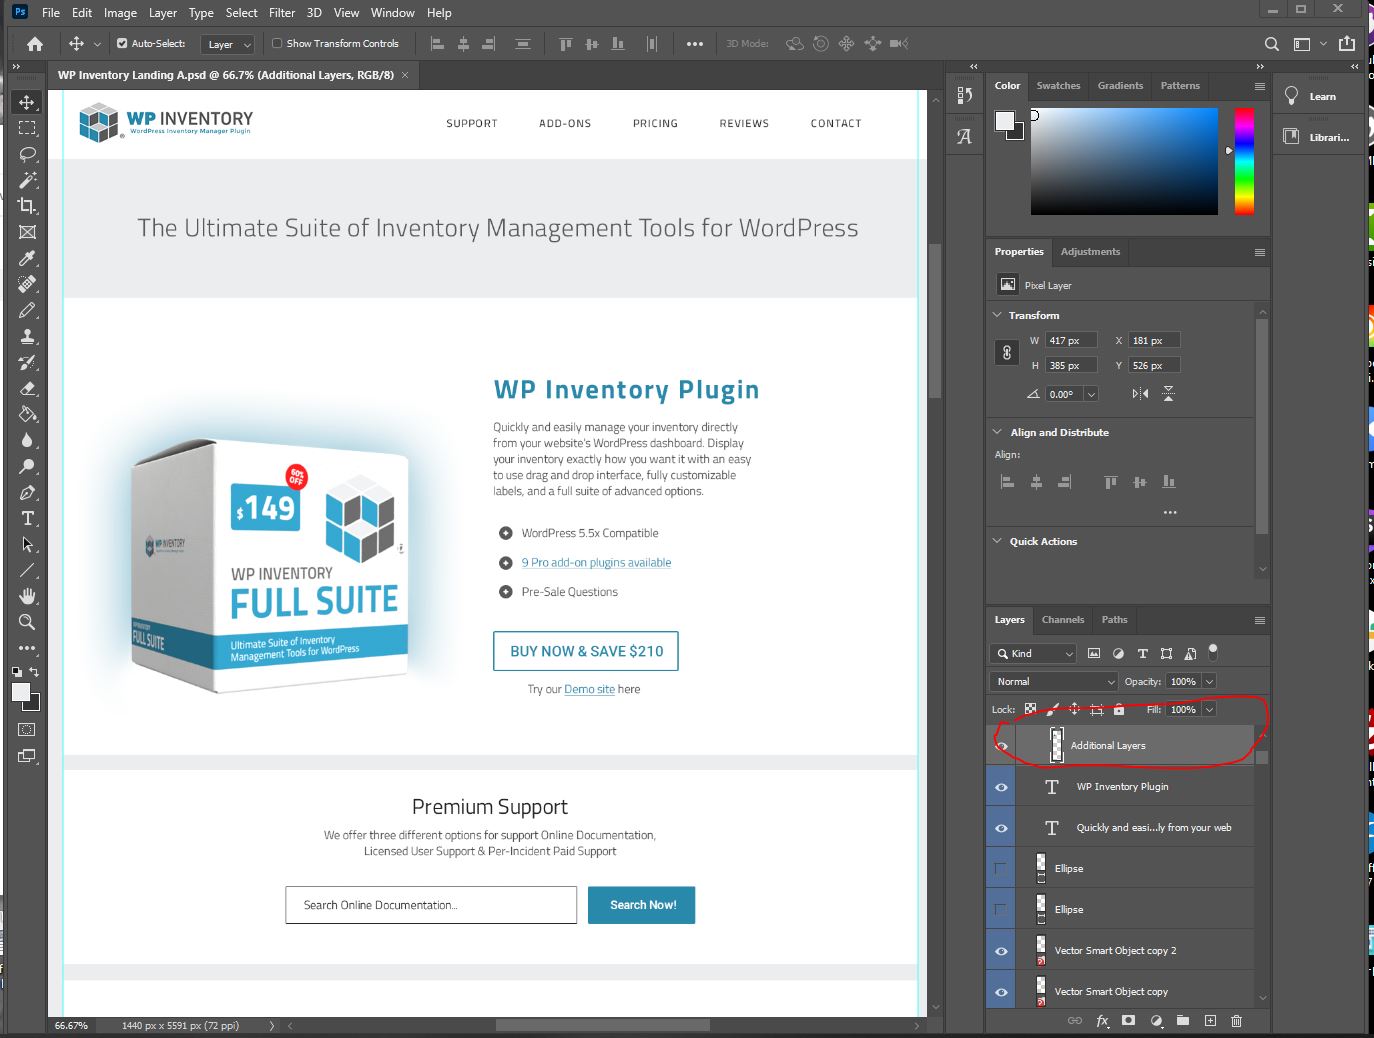Hide Vector Smart Object copy layer

point(1001,992)
